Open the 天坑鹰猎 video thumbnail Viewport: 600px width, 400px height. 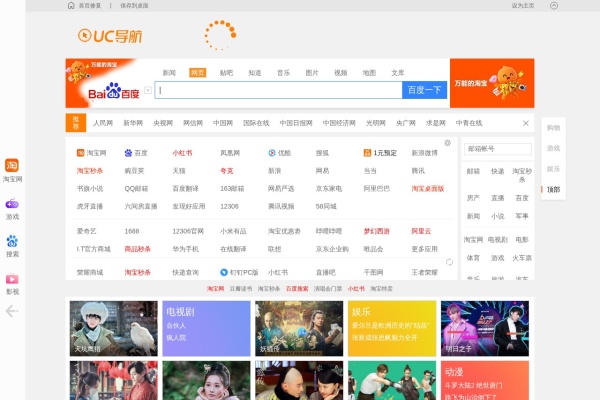click(114, 328)
